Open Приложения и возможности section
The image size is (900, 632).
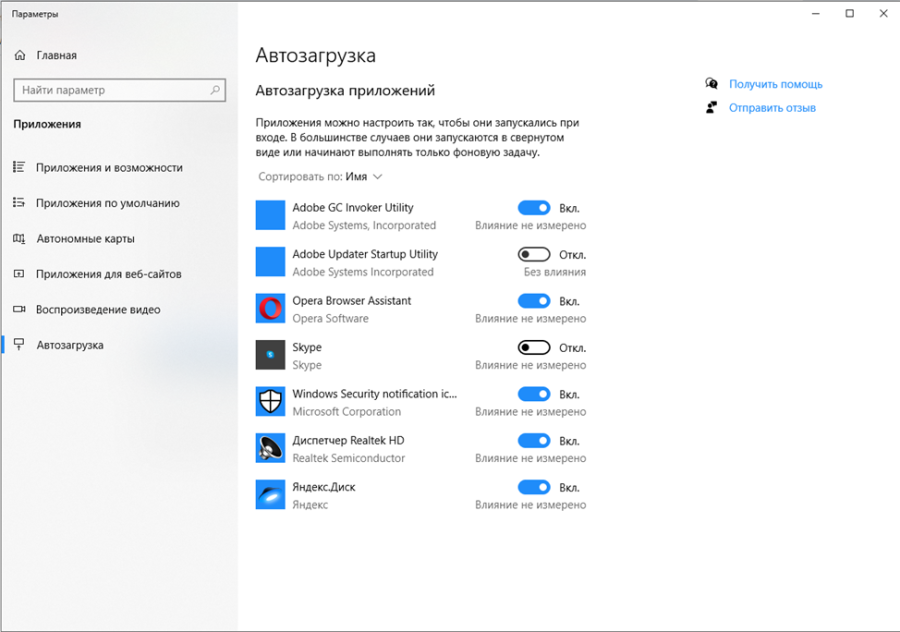[109, 168]
